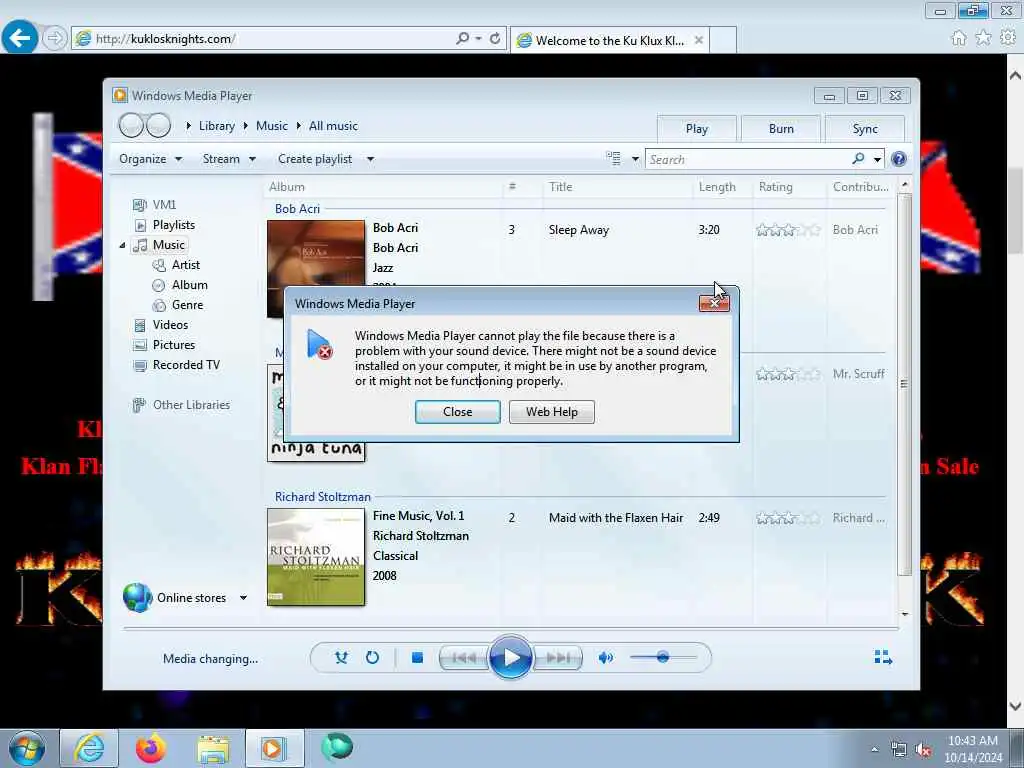This screenshot has height=768, width=1024.
Task: Open Recorded TV library
Action: (x=176, y=365)
